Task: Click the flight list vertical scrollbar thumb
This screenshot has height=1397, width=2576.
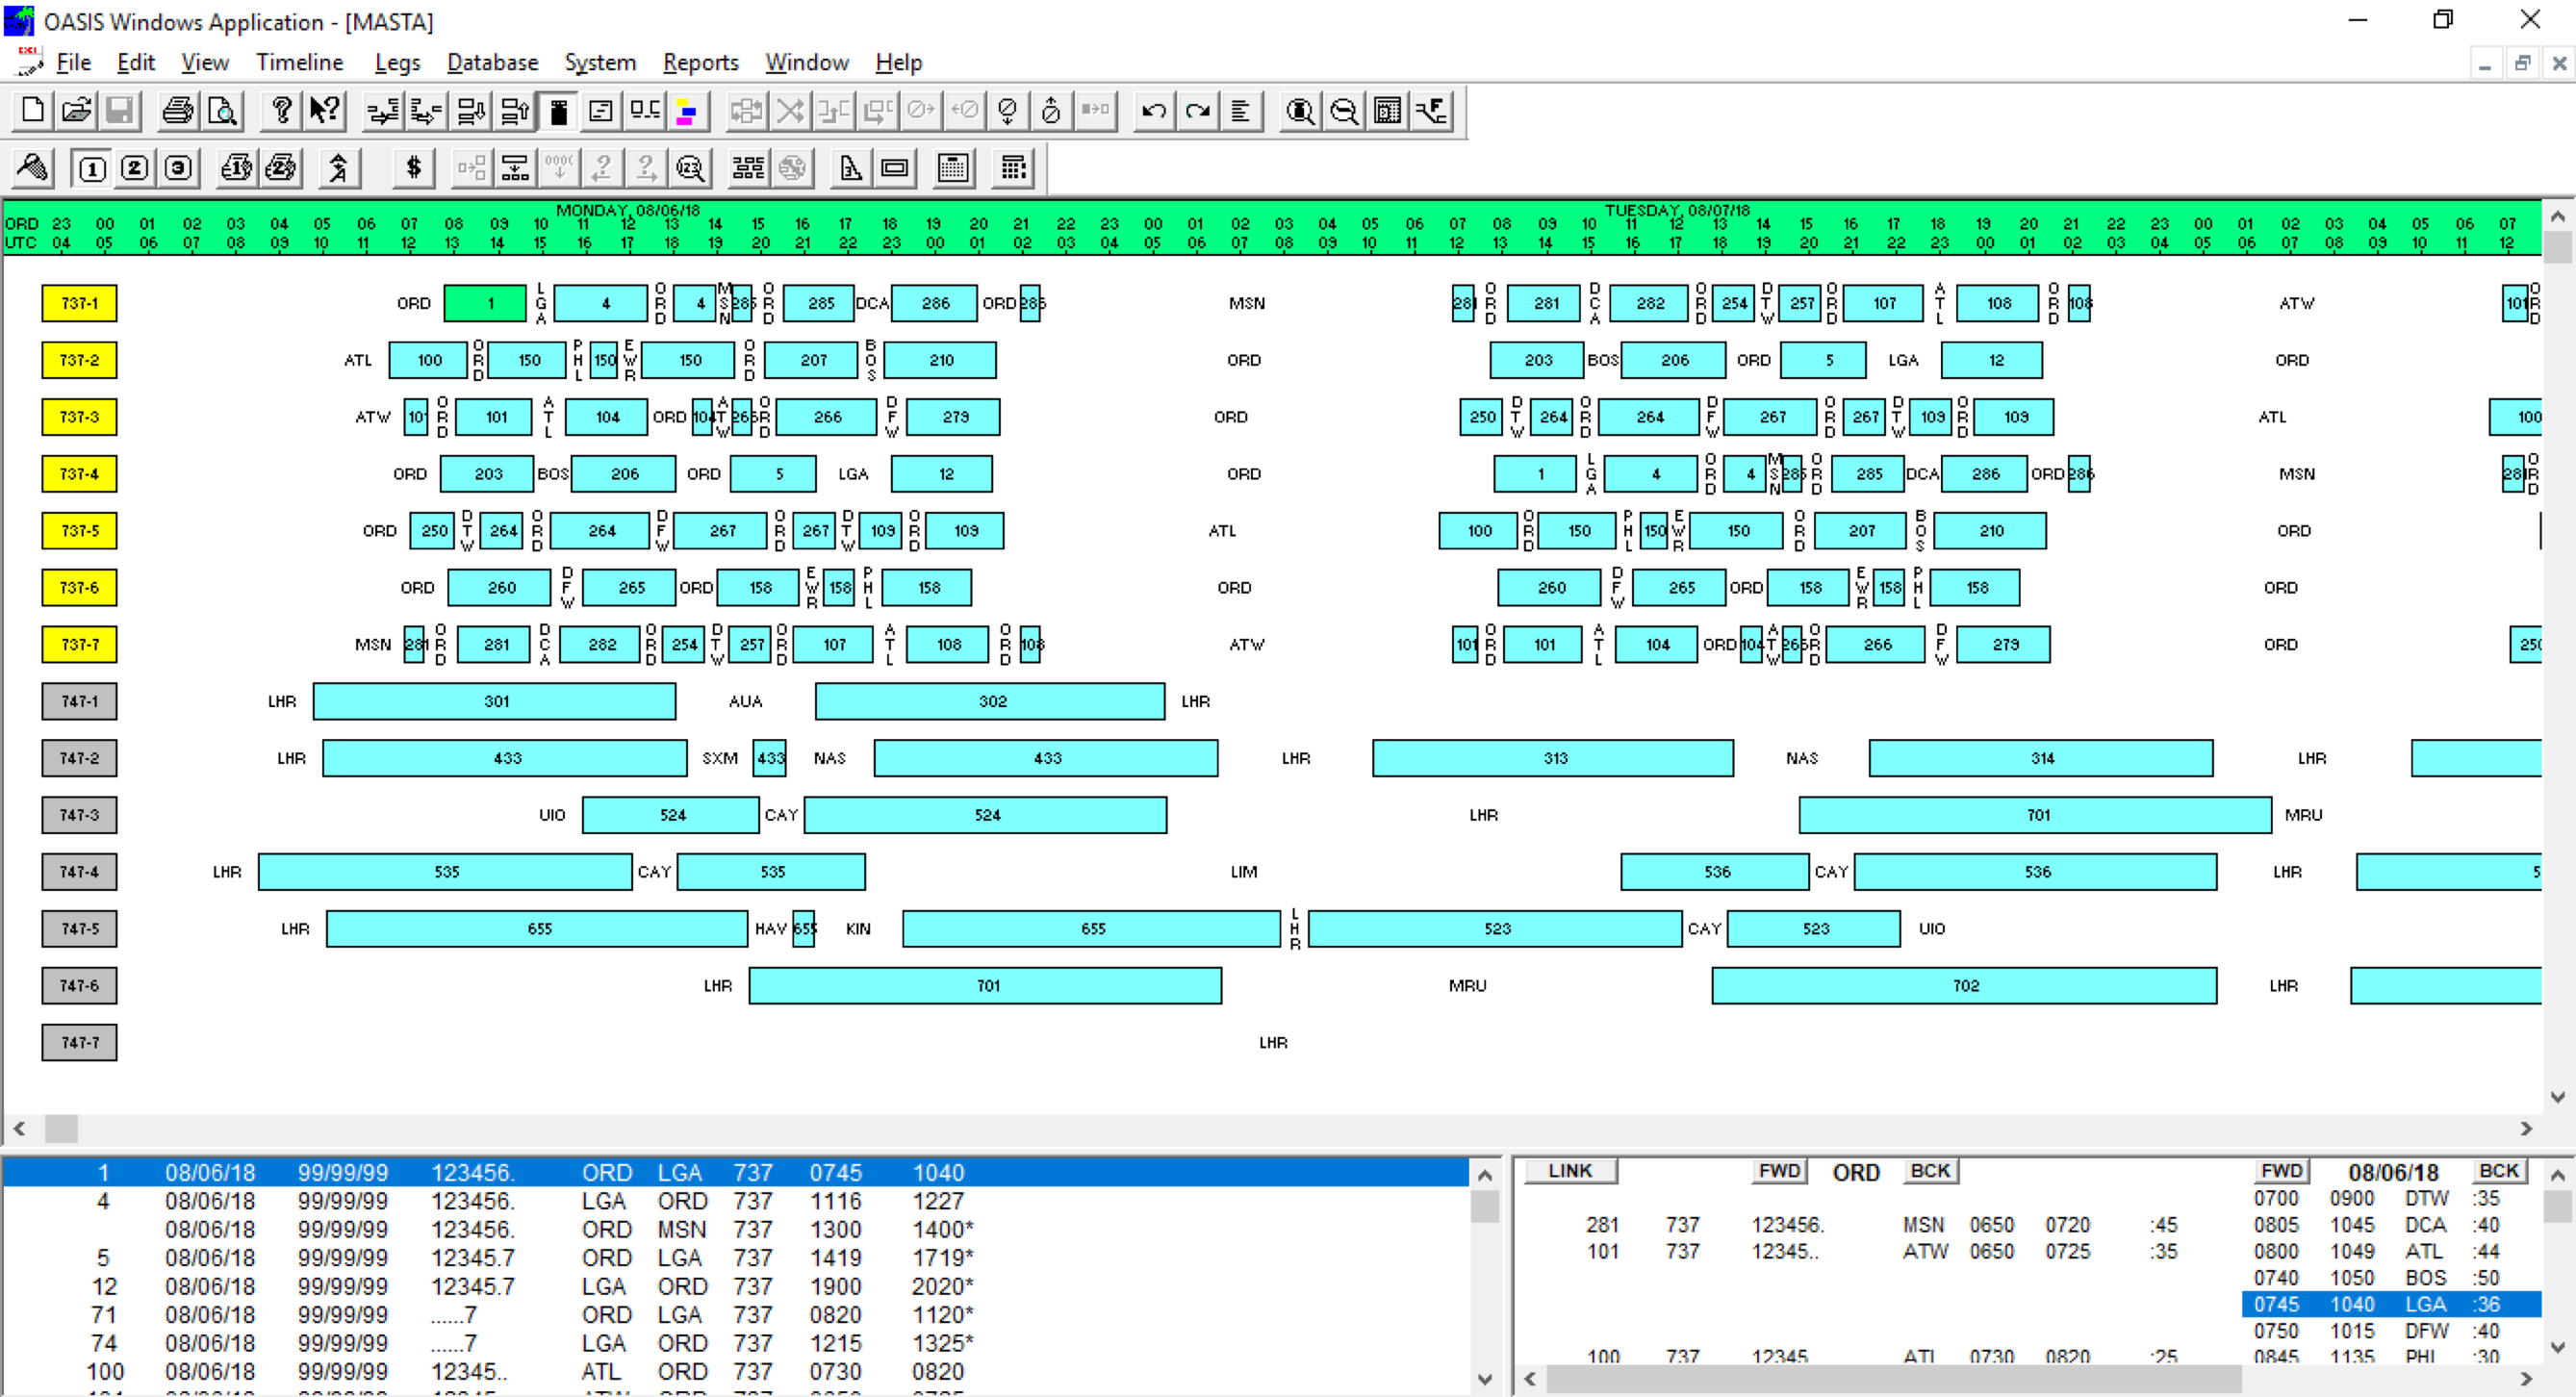Action: point(1484,1206)
